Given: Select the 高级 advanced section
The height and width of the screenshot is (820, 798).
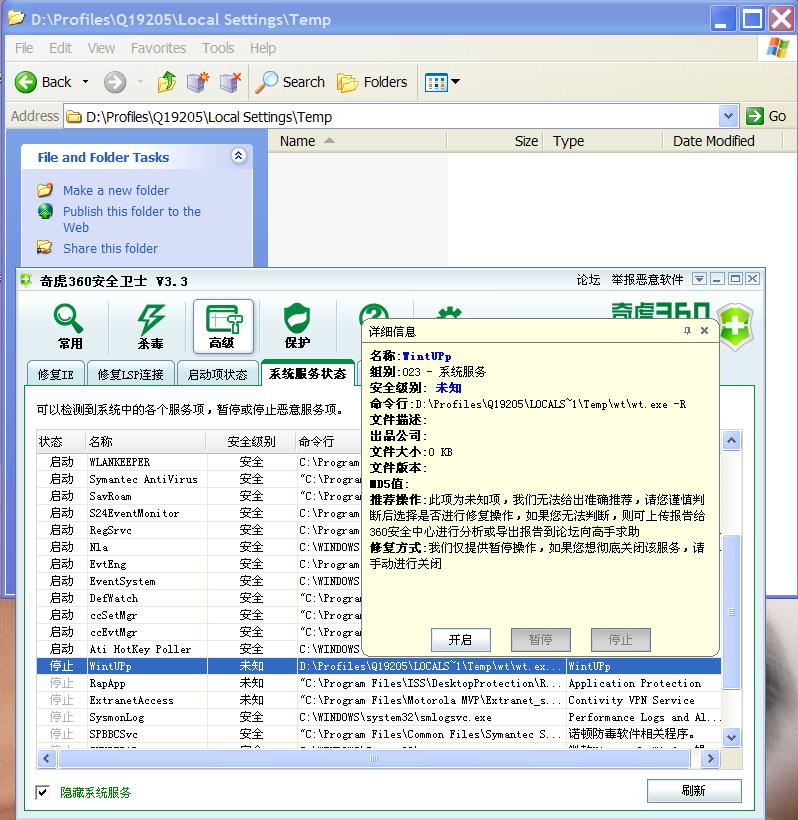Looking at the screenshot, I should (223, 326).
